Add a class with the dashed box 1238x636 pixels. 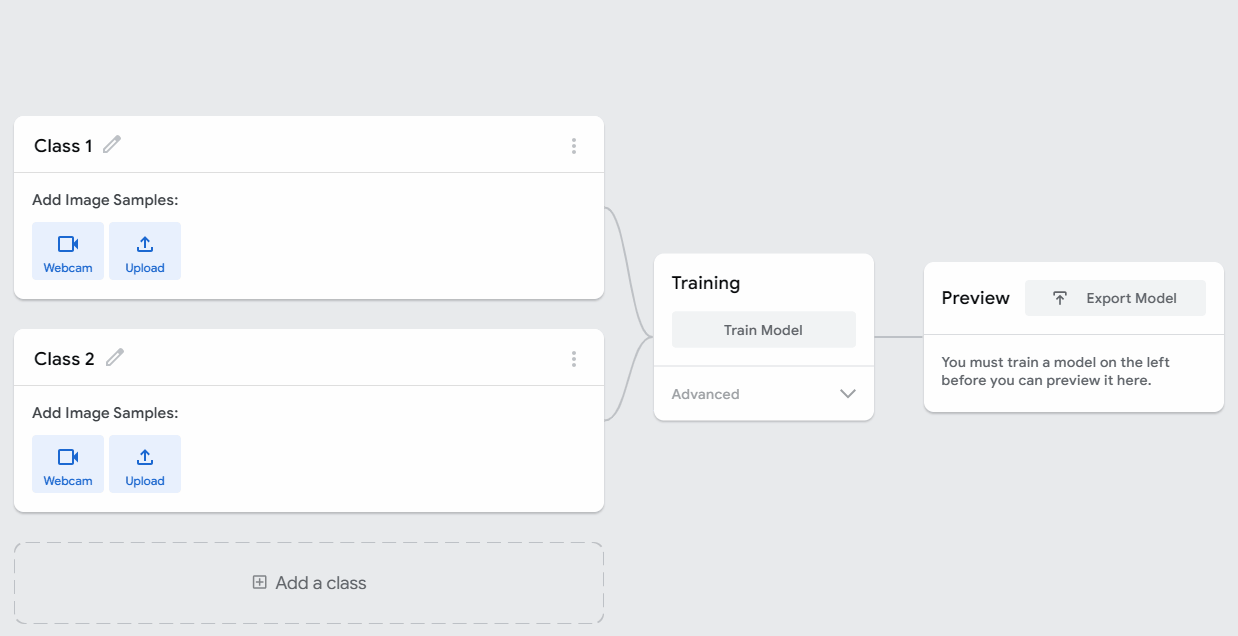tap(309, 583)
